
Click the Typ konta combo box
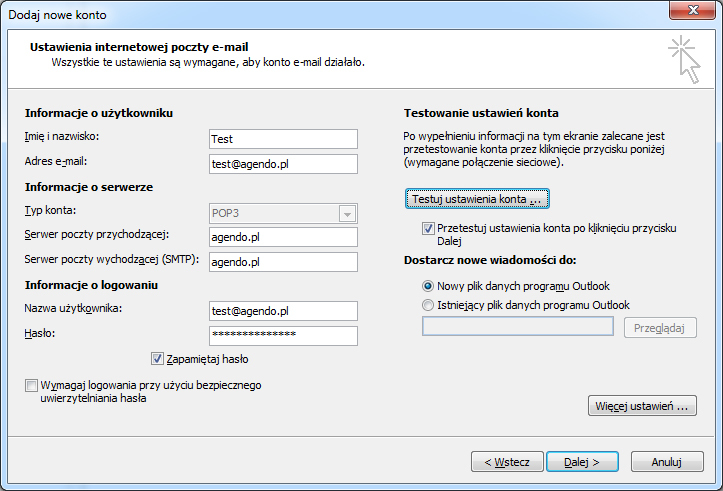coord(283,213)
